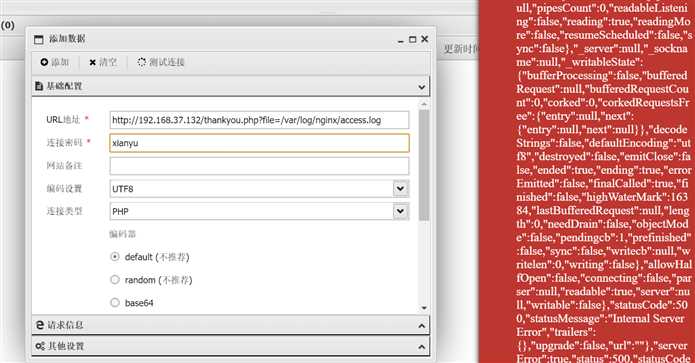The height and width of the screenshot is (363, 695).
Task: Open the PHP connection type dropdown
Action: coord(400,211)
